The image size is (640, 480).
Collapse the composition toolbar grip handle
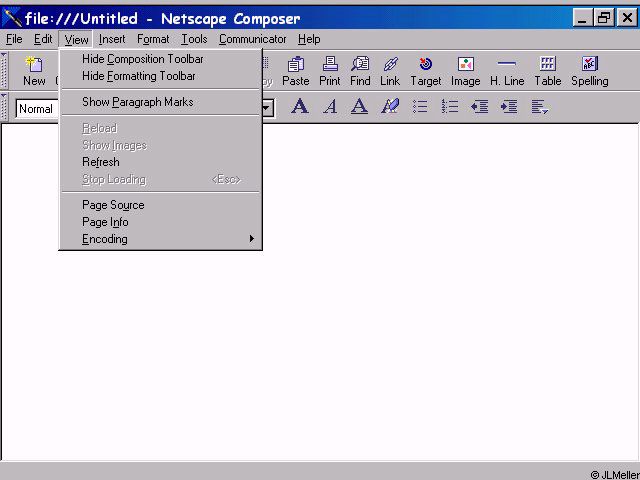pos(4,71)
